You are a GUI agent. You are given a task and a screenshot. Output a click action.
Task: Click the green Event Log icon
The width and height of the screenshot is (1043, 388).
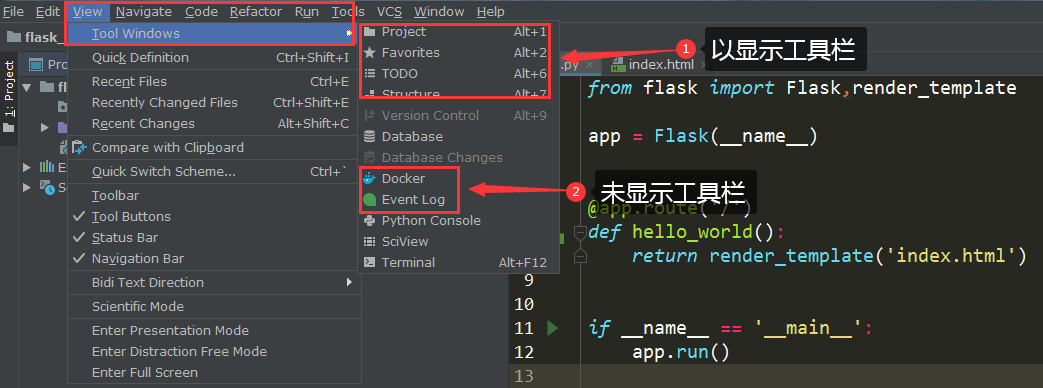coord(369,200)
